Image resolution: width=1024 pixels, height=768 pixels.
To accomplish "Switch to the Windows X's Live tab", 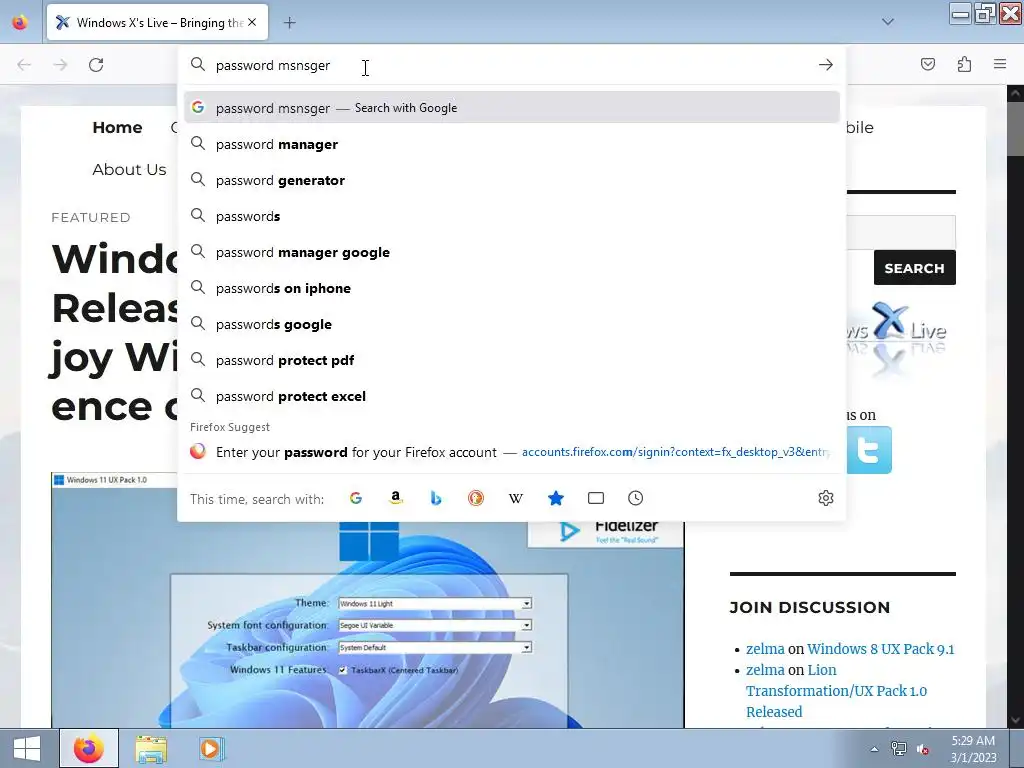I will pos(157,22).
